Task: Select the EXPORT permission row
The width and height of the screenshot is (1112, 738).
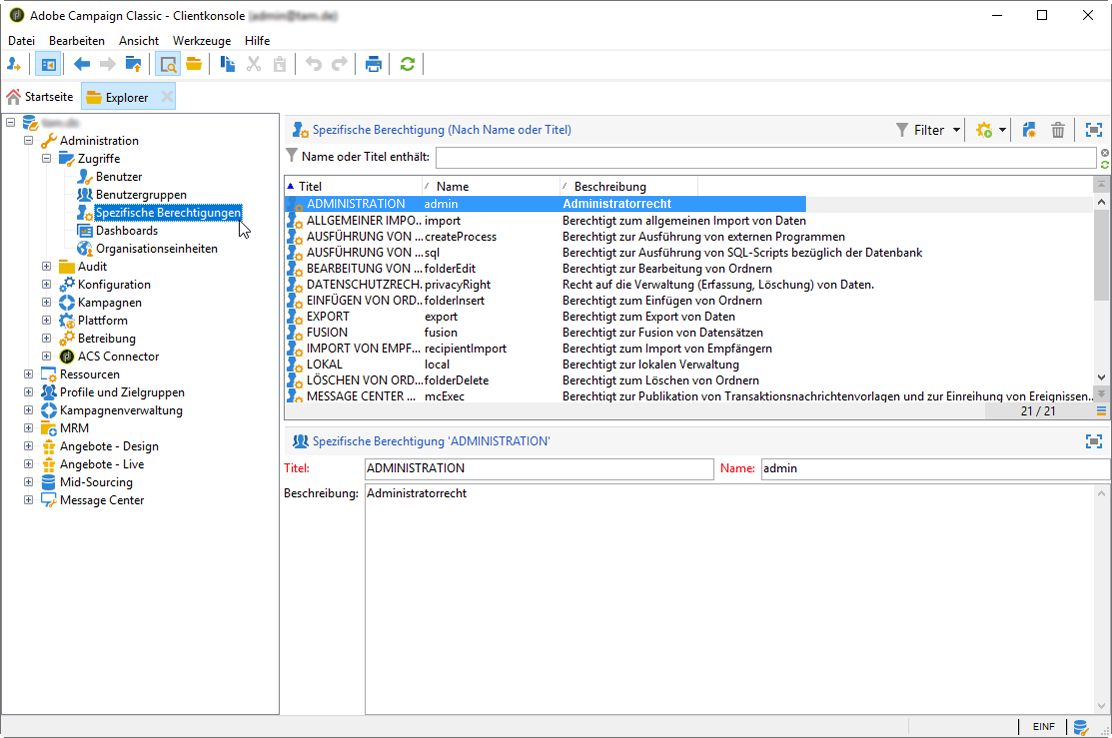Action: pos(688,316)
